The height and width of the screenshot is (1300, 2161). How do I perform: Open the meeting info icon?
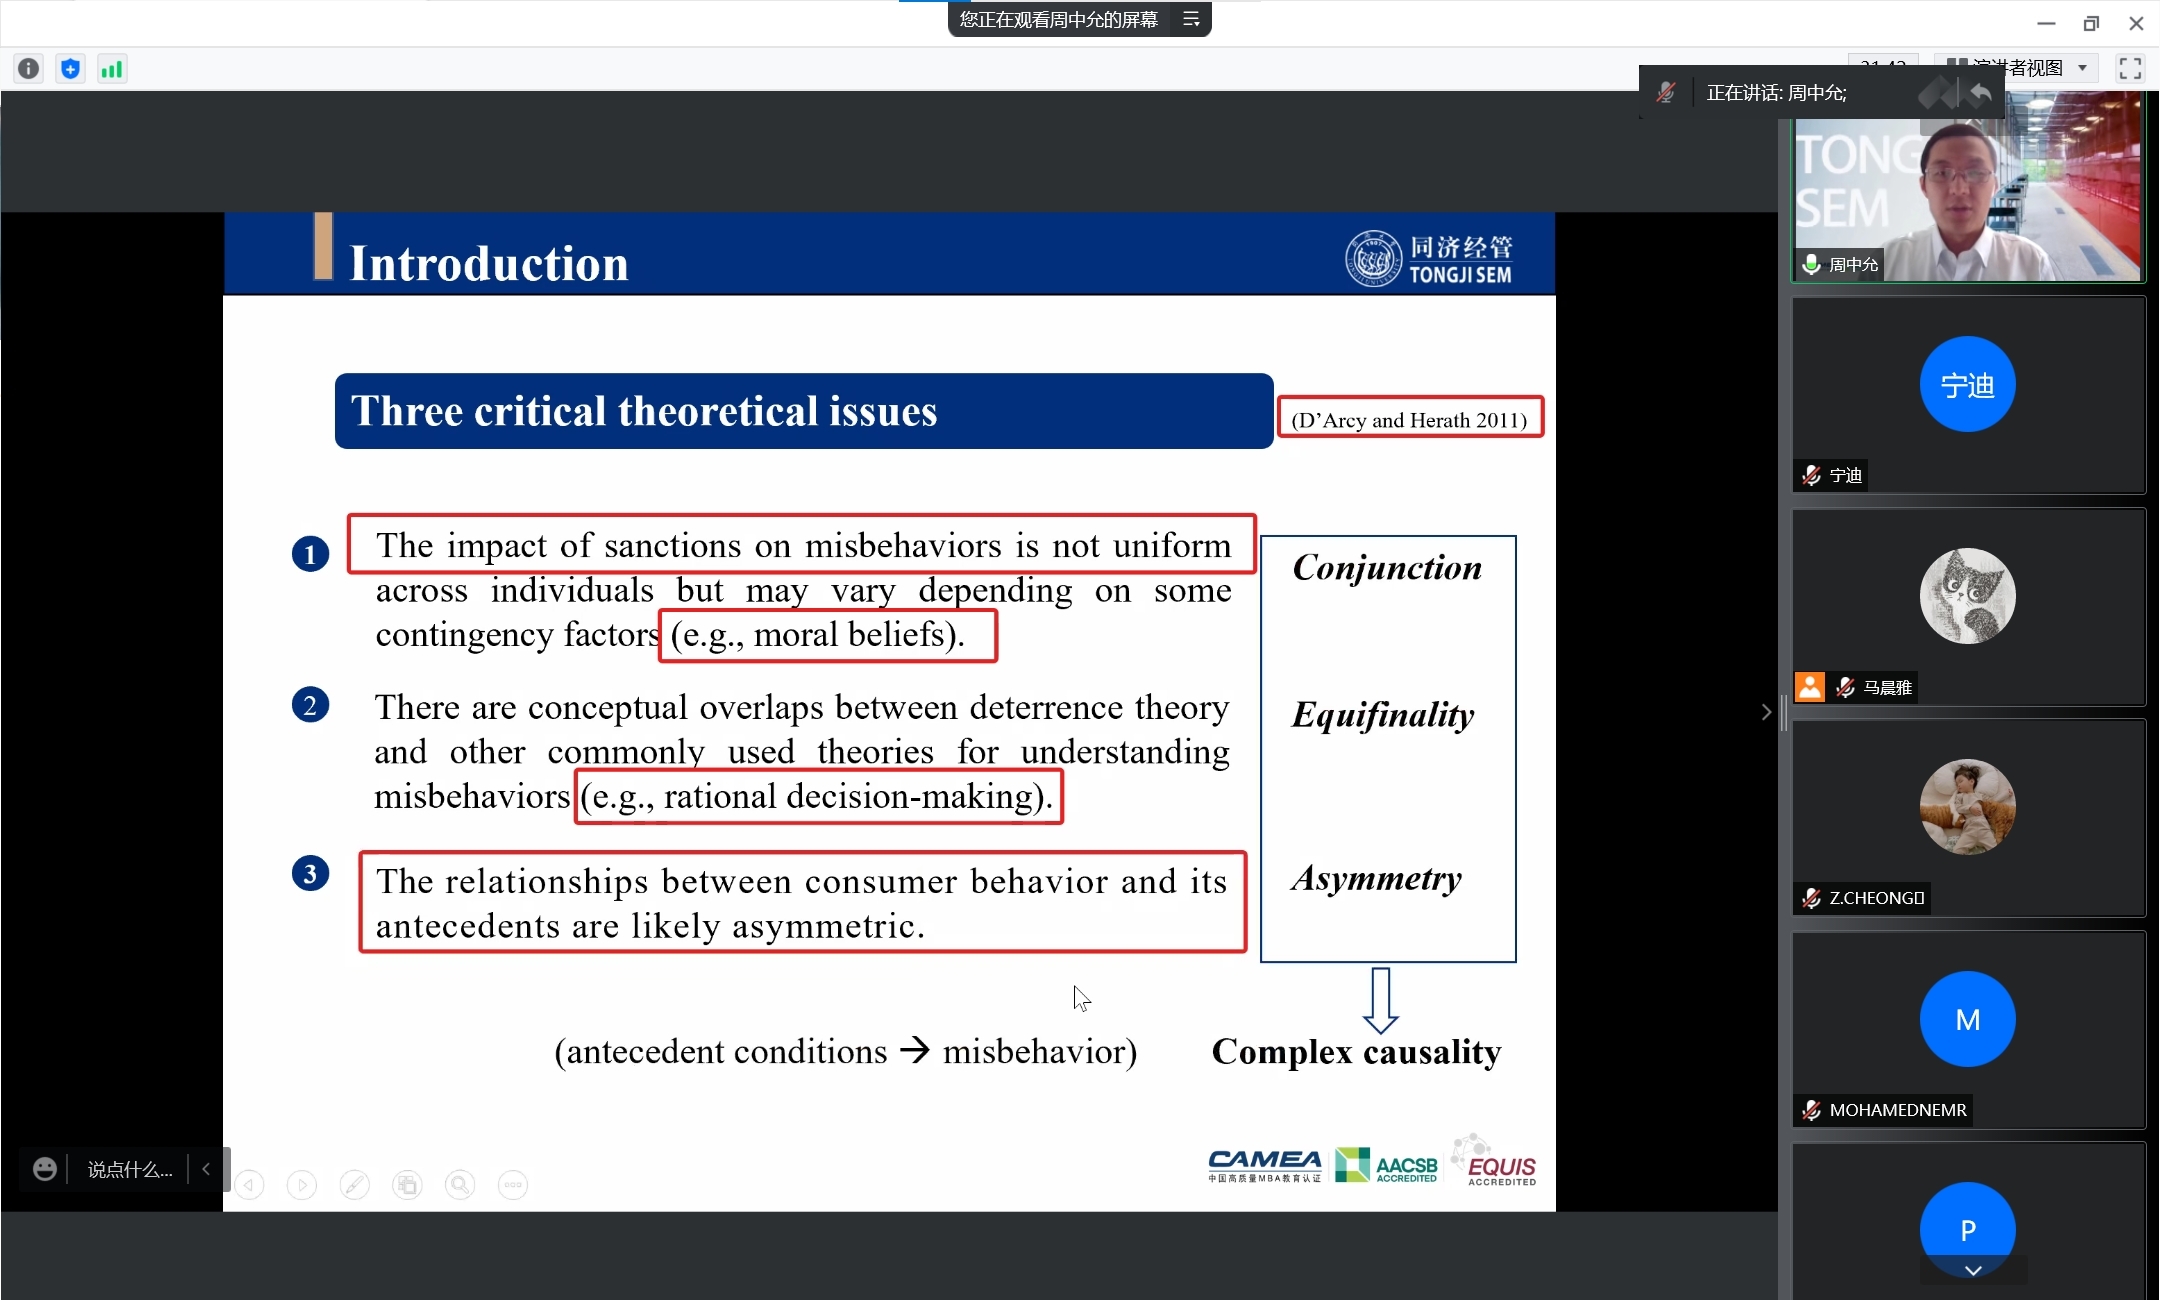(x=29, y=69)
